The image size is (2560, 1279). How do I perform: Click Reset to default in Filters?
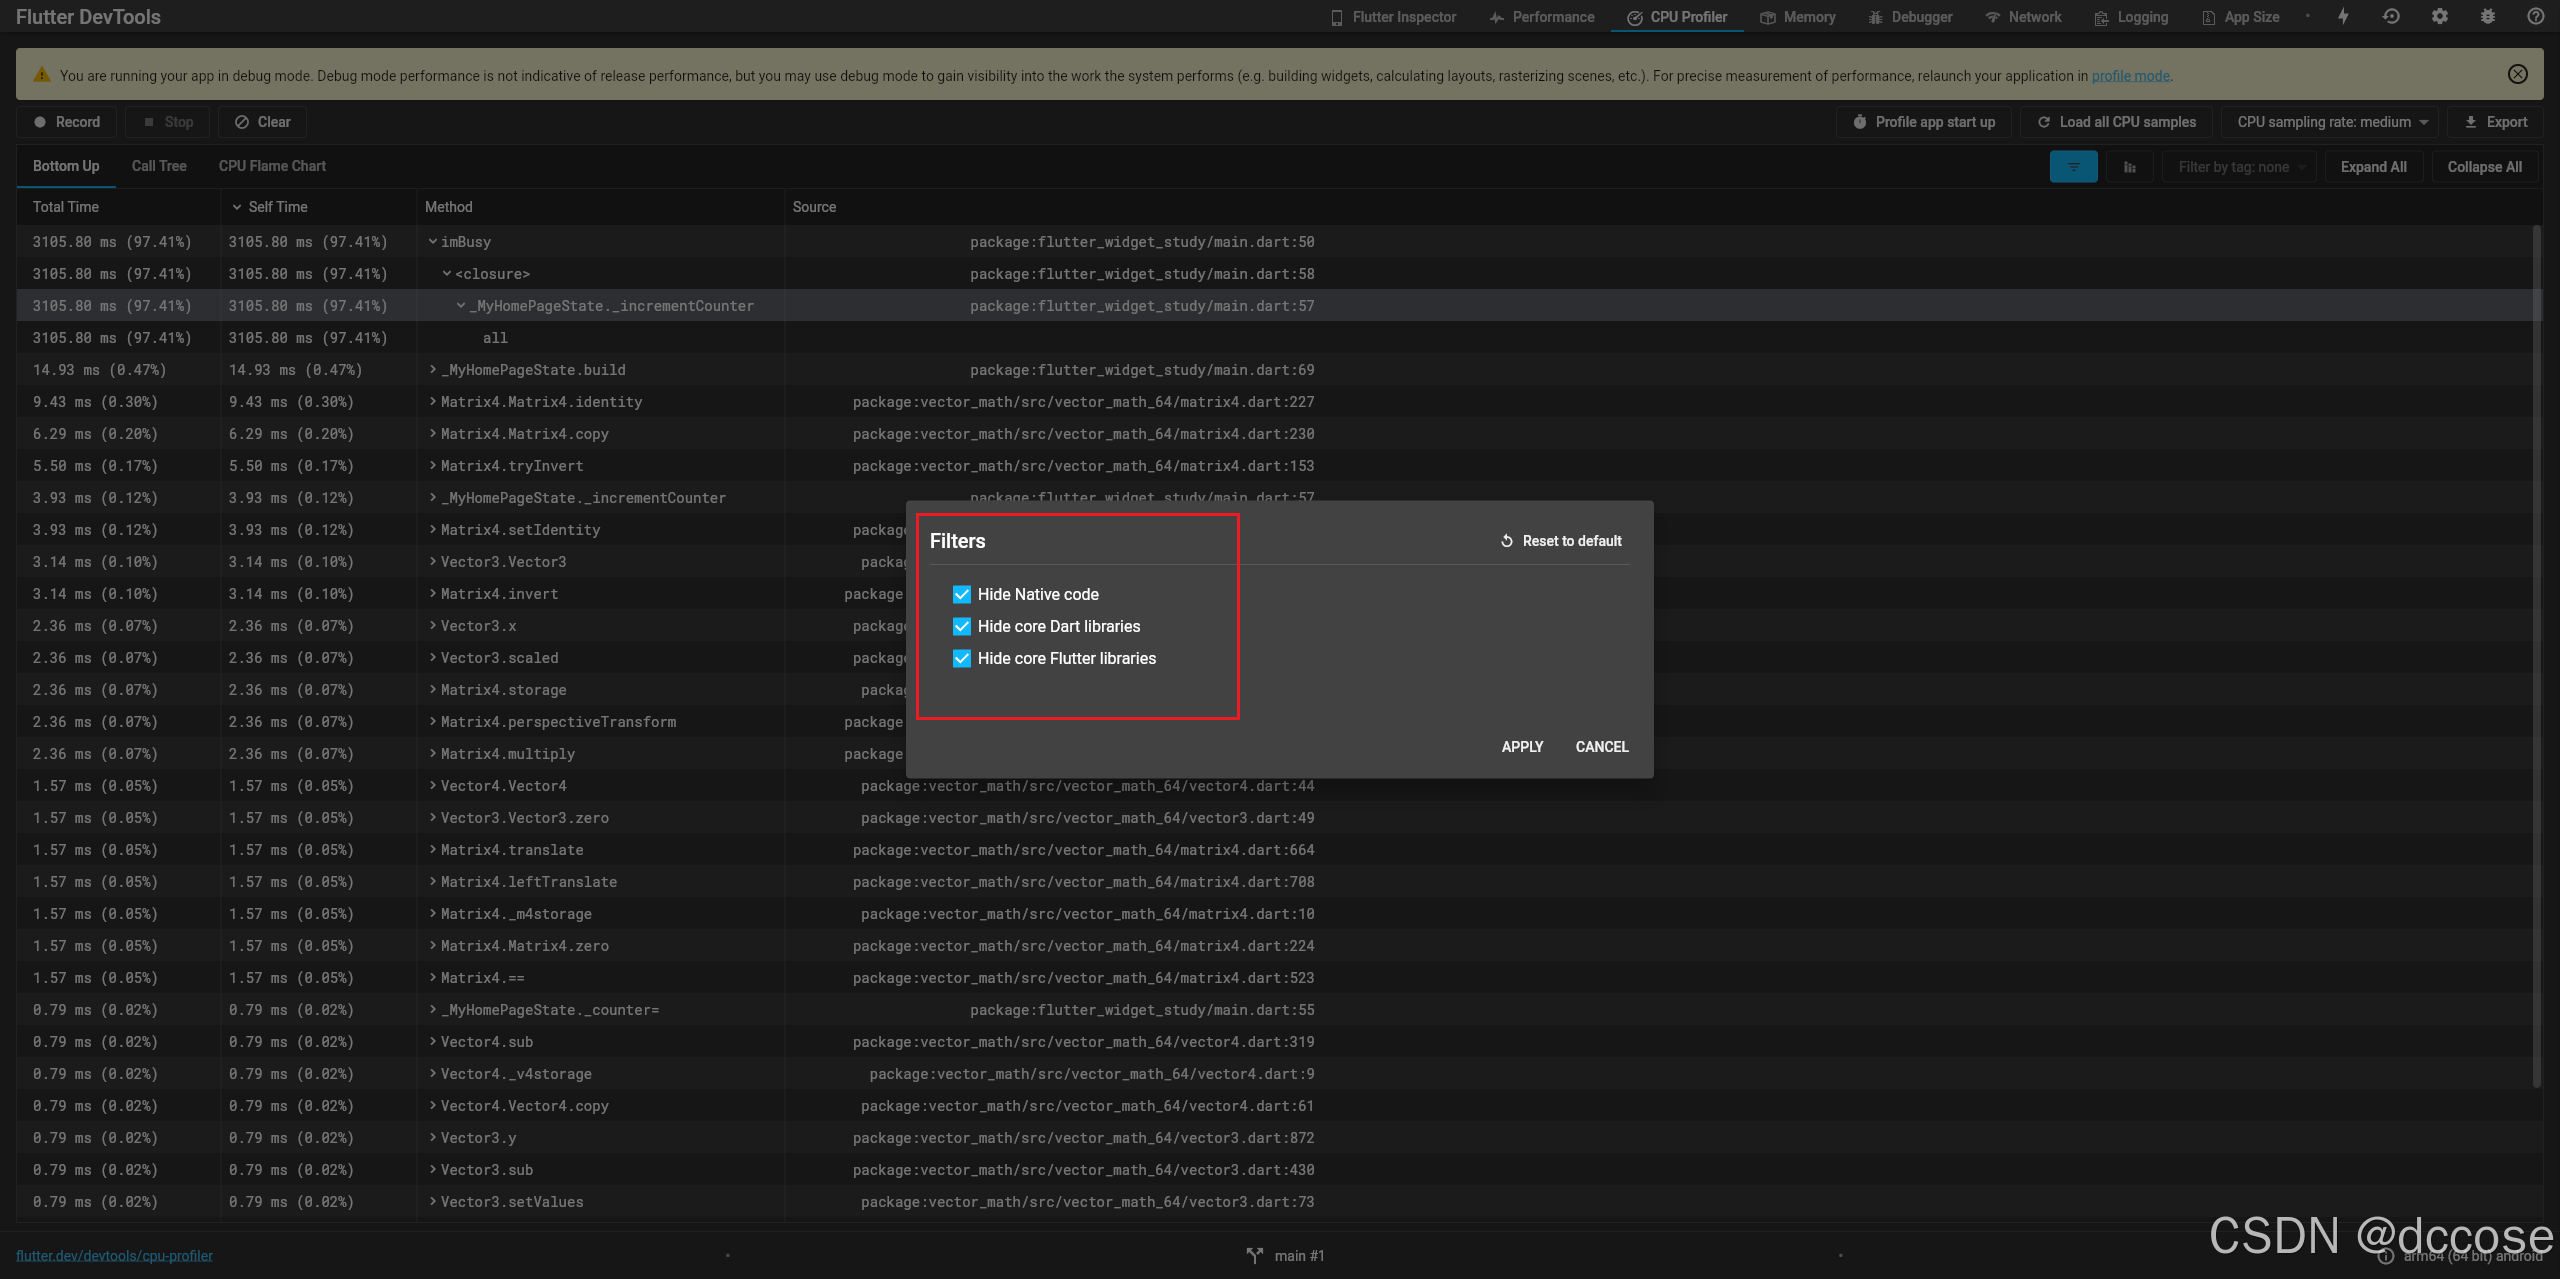coord(1561,541)
